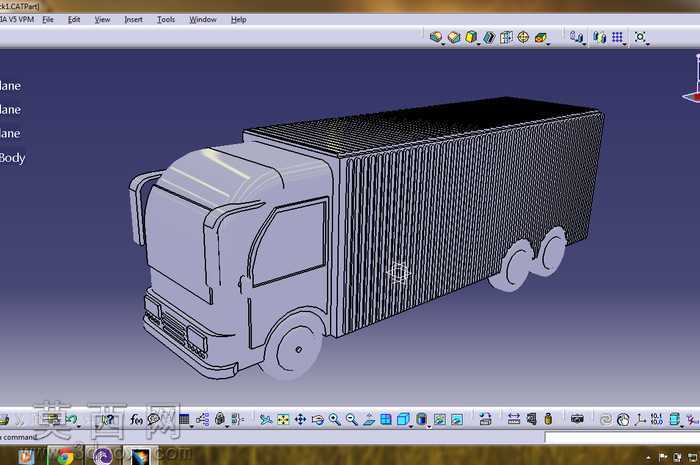Select the Thickness tool icon
700x465 pixels.
506,37
